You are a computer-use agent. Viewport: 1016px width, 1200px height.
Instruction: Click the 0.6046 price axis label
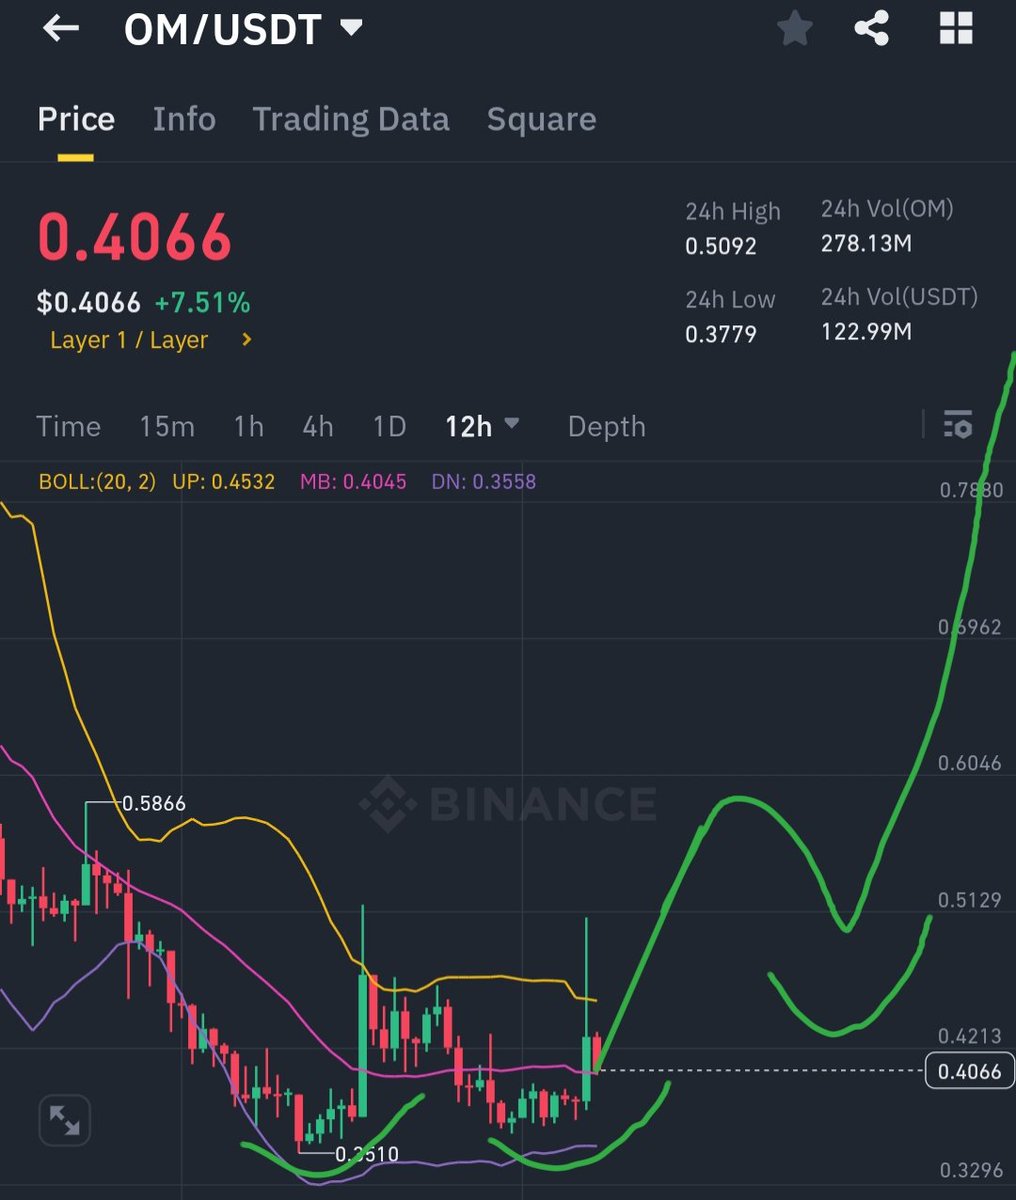point(969,764)
